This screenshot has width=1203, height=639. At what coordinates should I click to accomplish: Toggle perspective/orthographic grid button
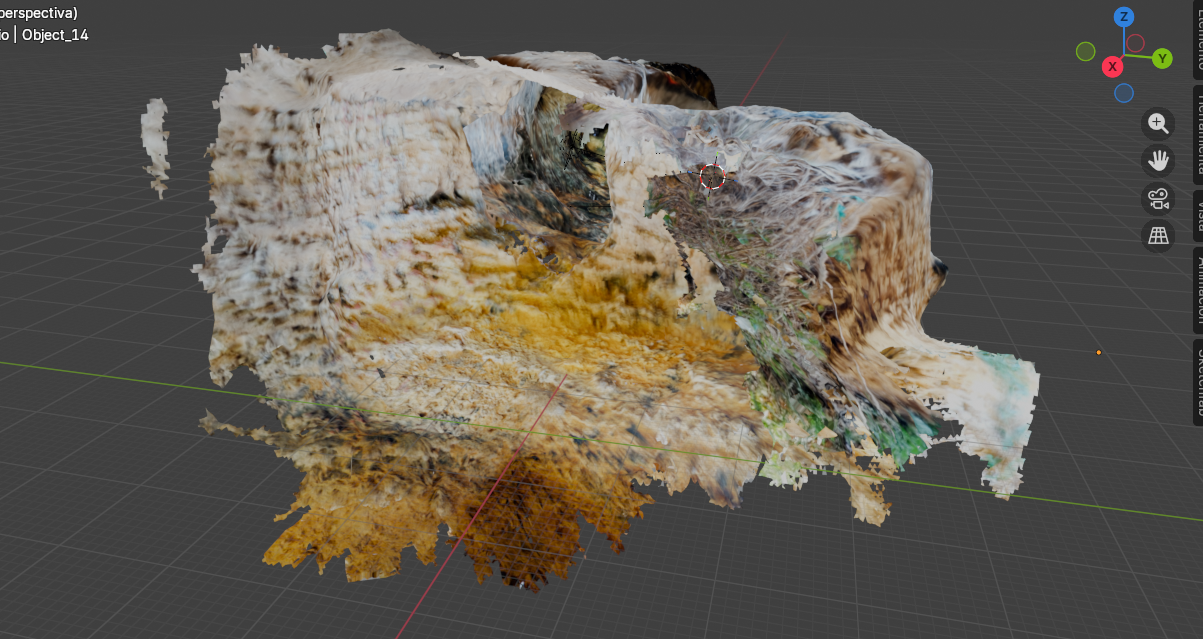coord(1158,236)
